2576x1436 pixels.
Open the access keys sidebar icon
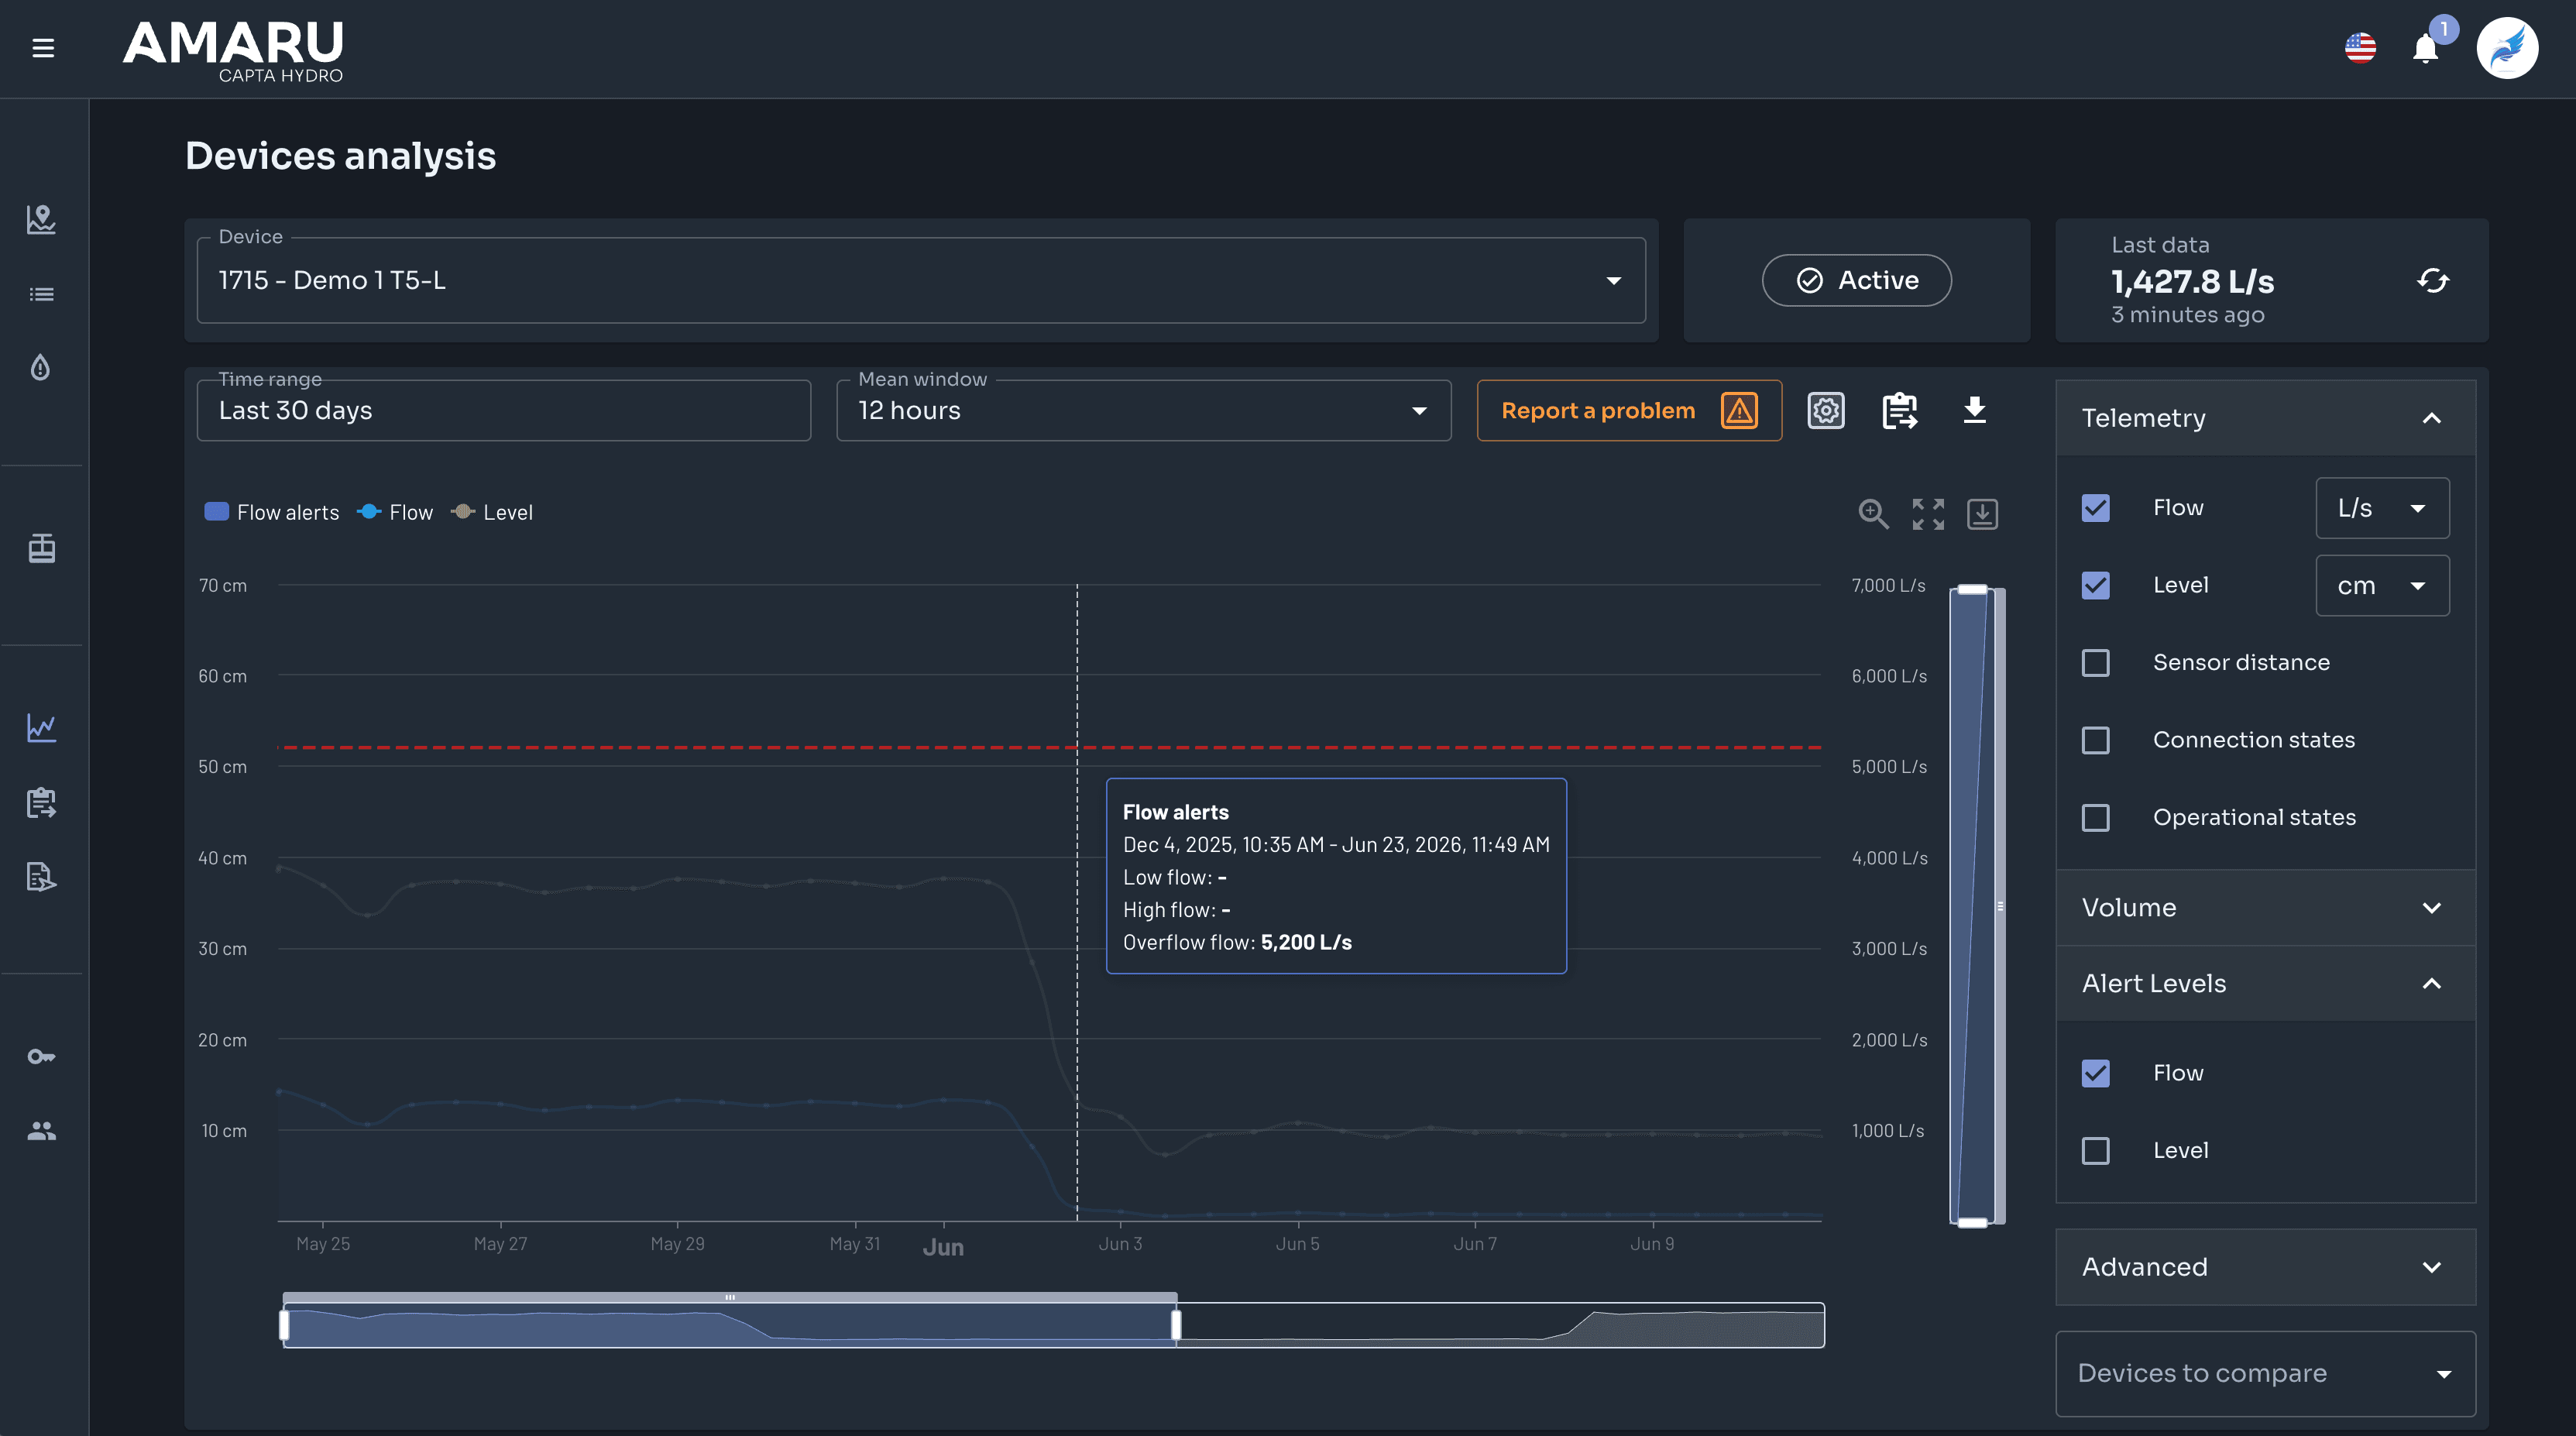click(x=41, y=1056)
